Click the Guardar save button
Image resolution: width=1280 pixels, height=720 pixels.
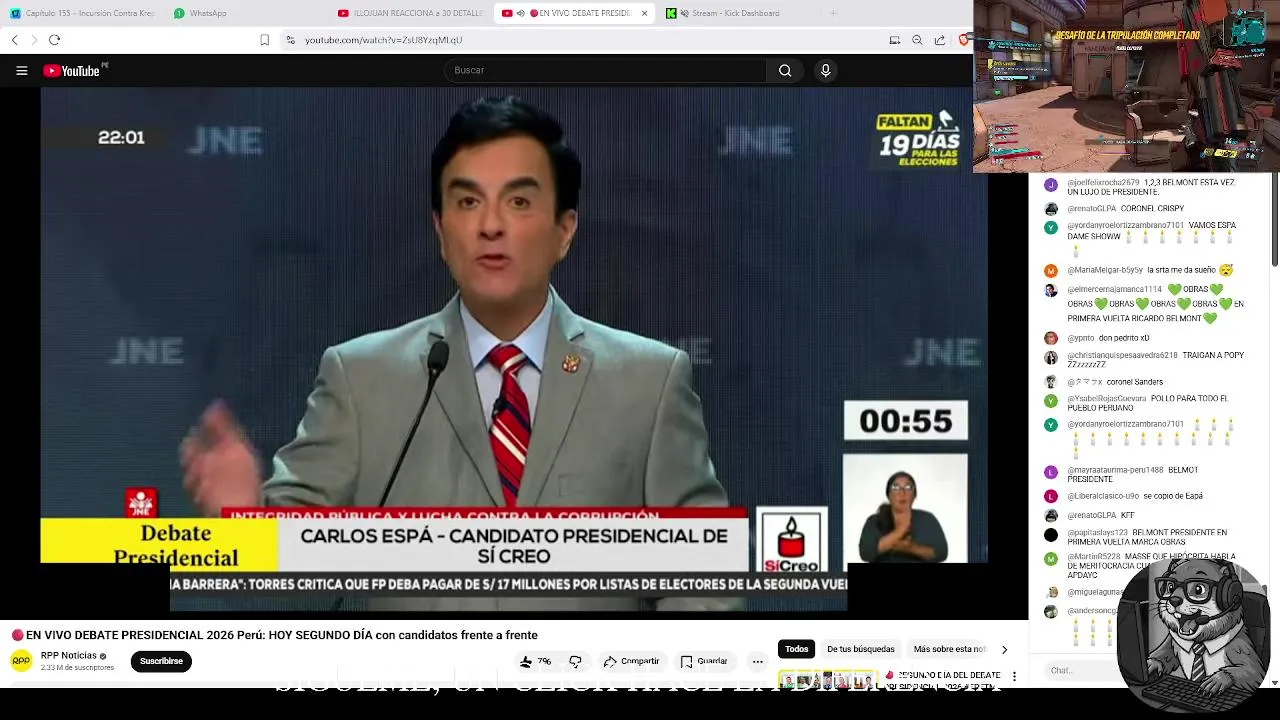[x=704, y=661]
